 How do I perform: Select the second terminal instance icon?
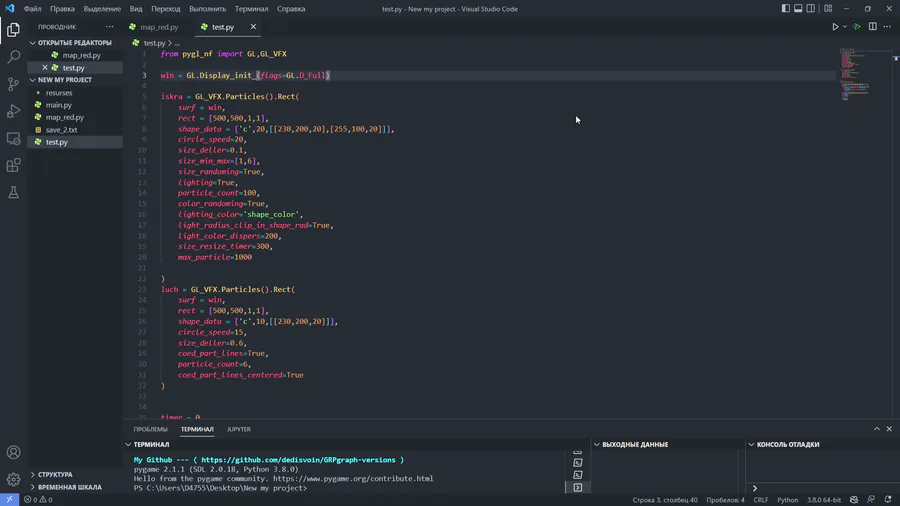[577, 475]
